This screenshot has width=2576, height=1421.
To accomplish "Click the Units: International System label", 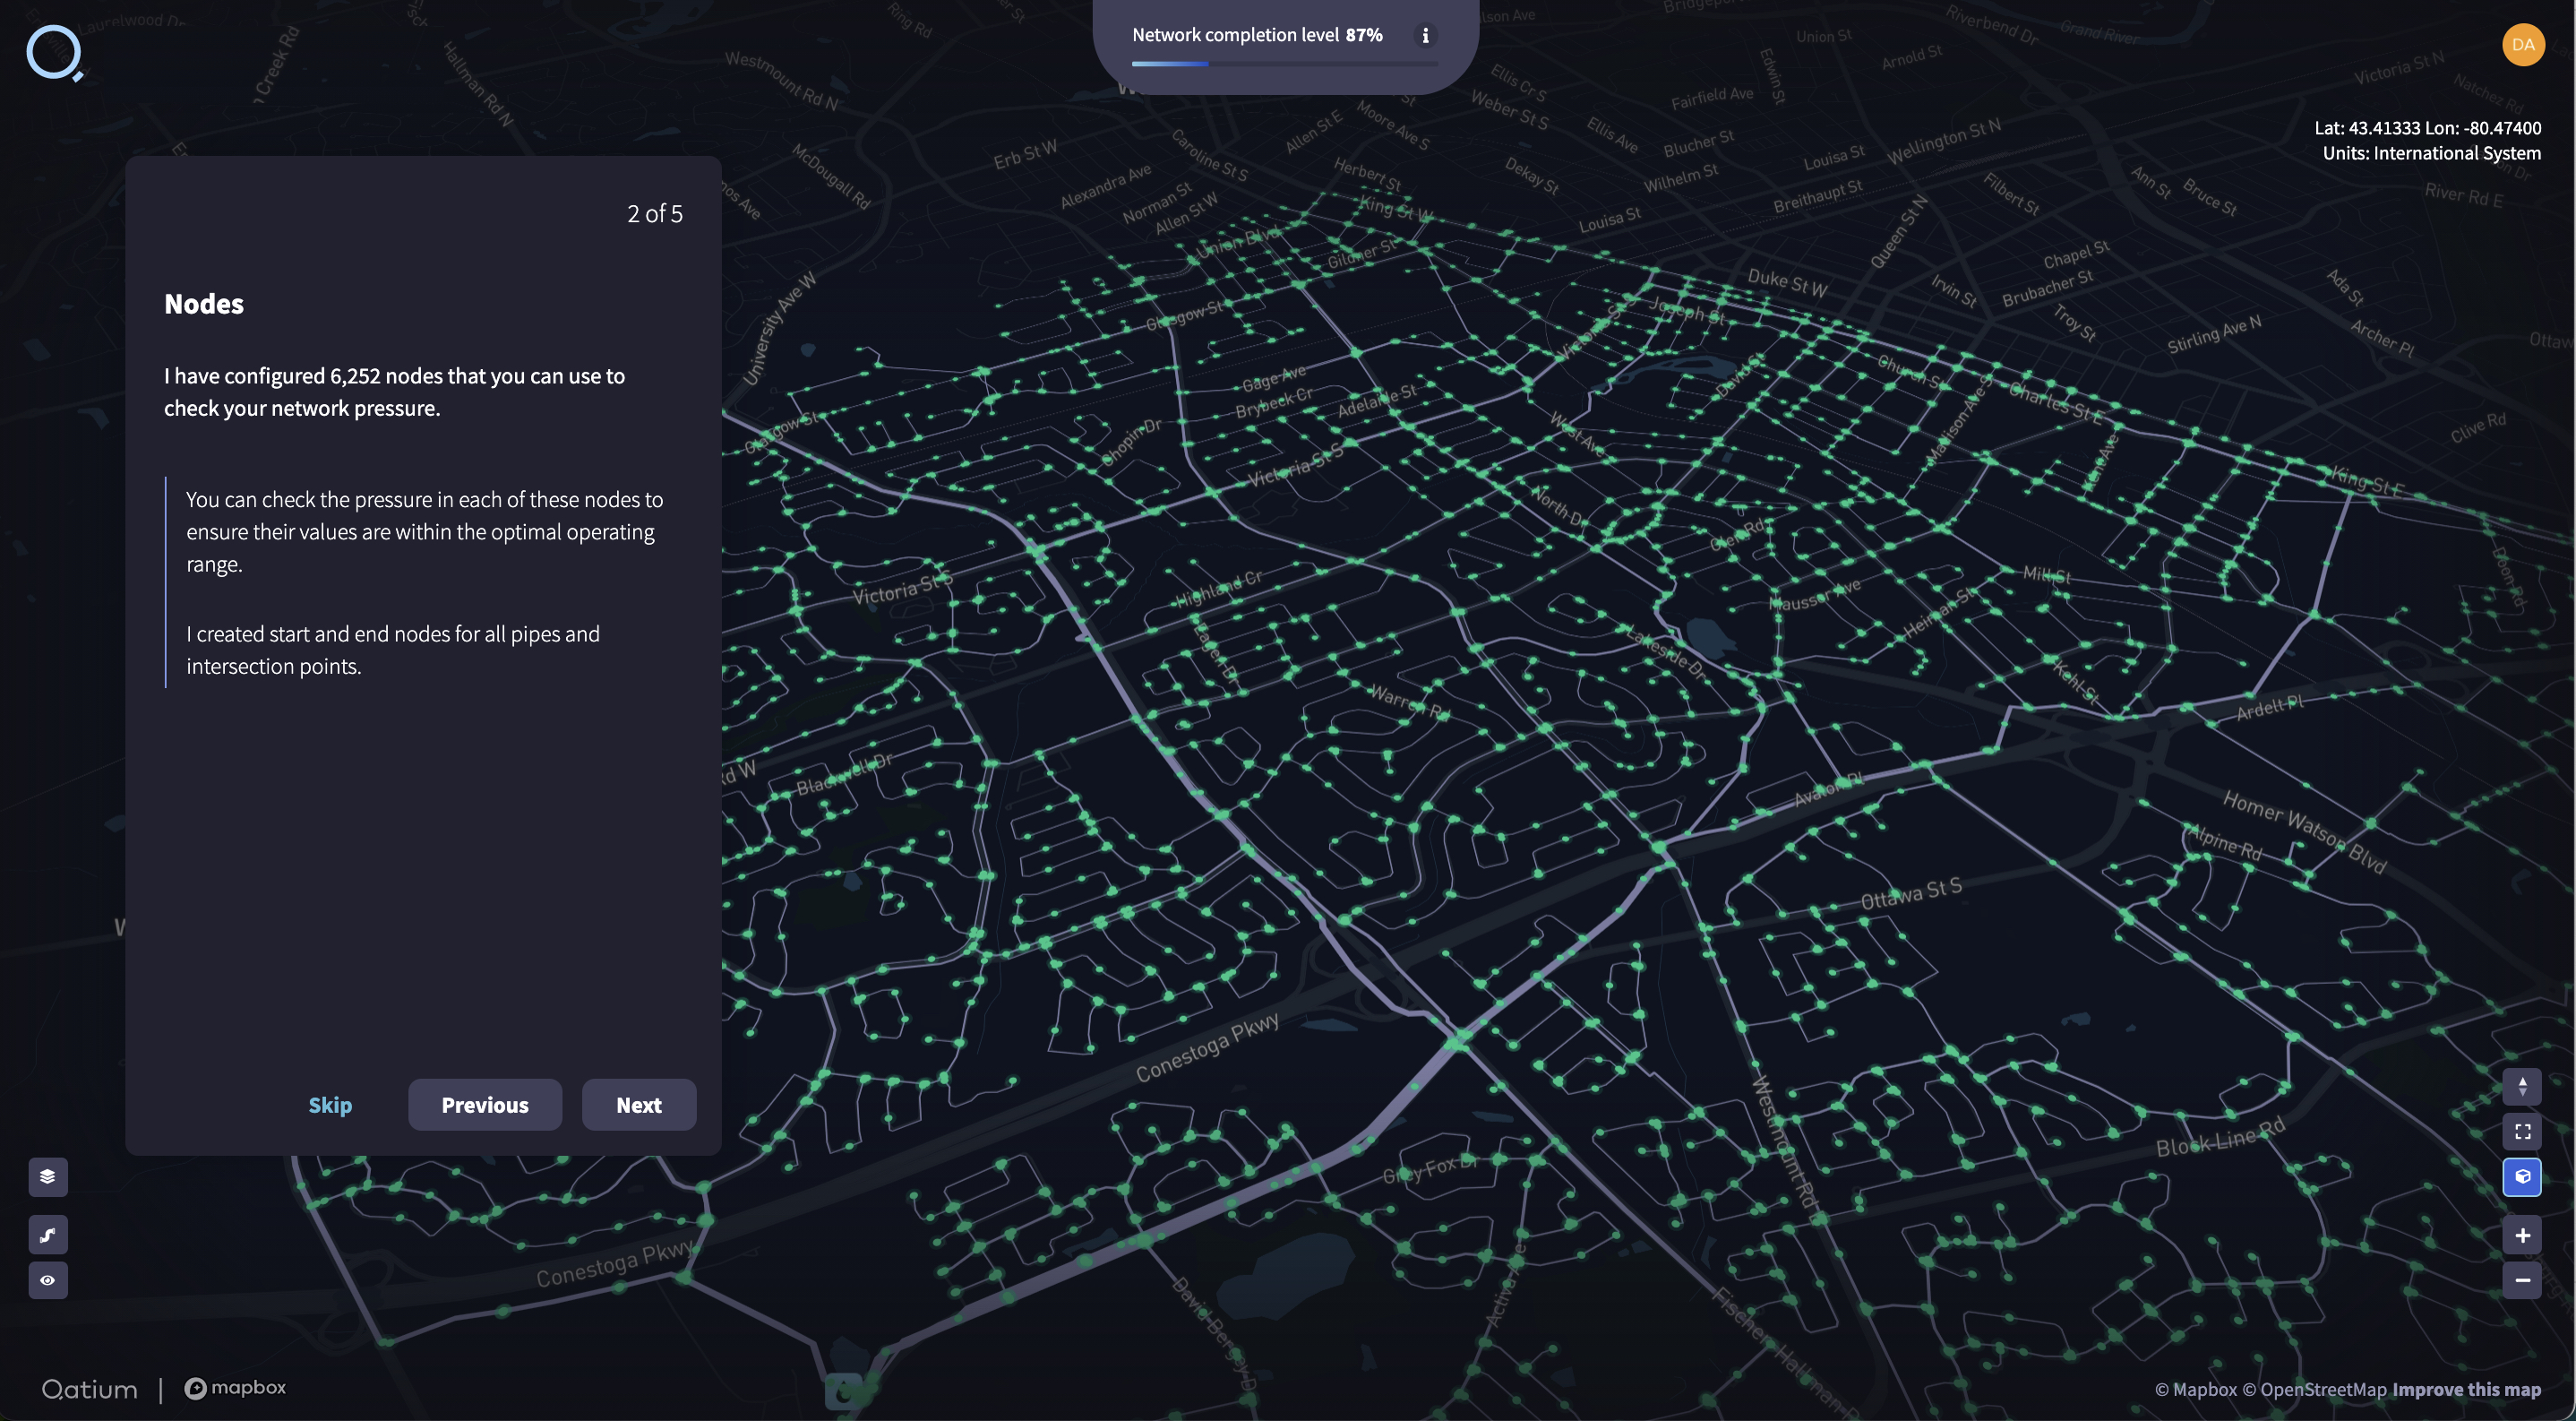I will (2431, 153).
